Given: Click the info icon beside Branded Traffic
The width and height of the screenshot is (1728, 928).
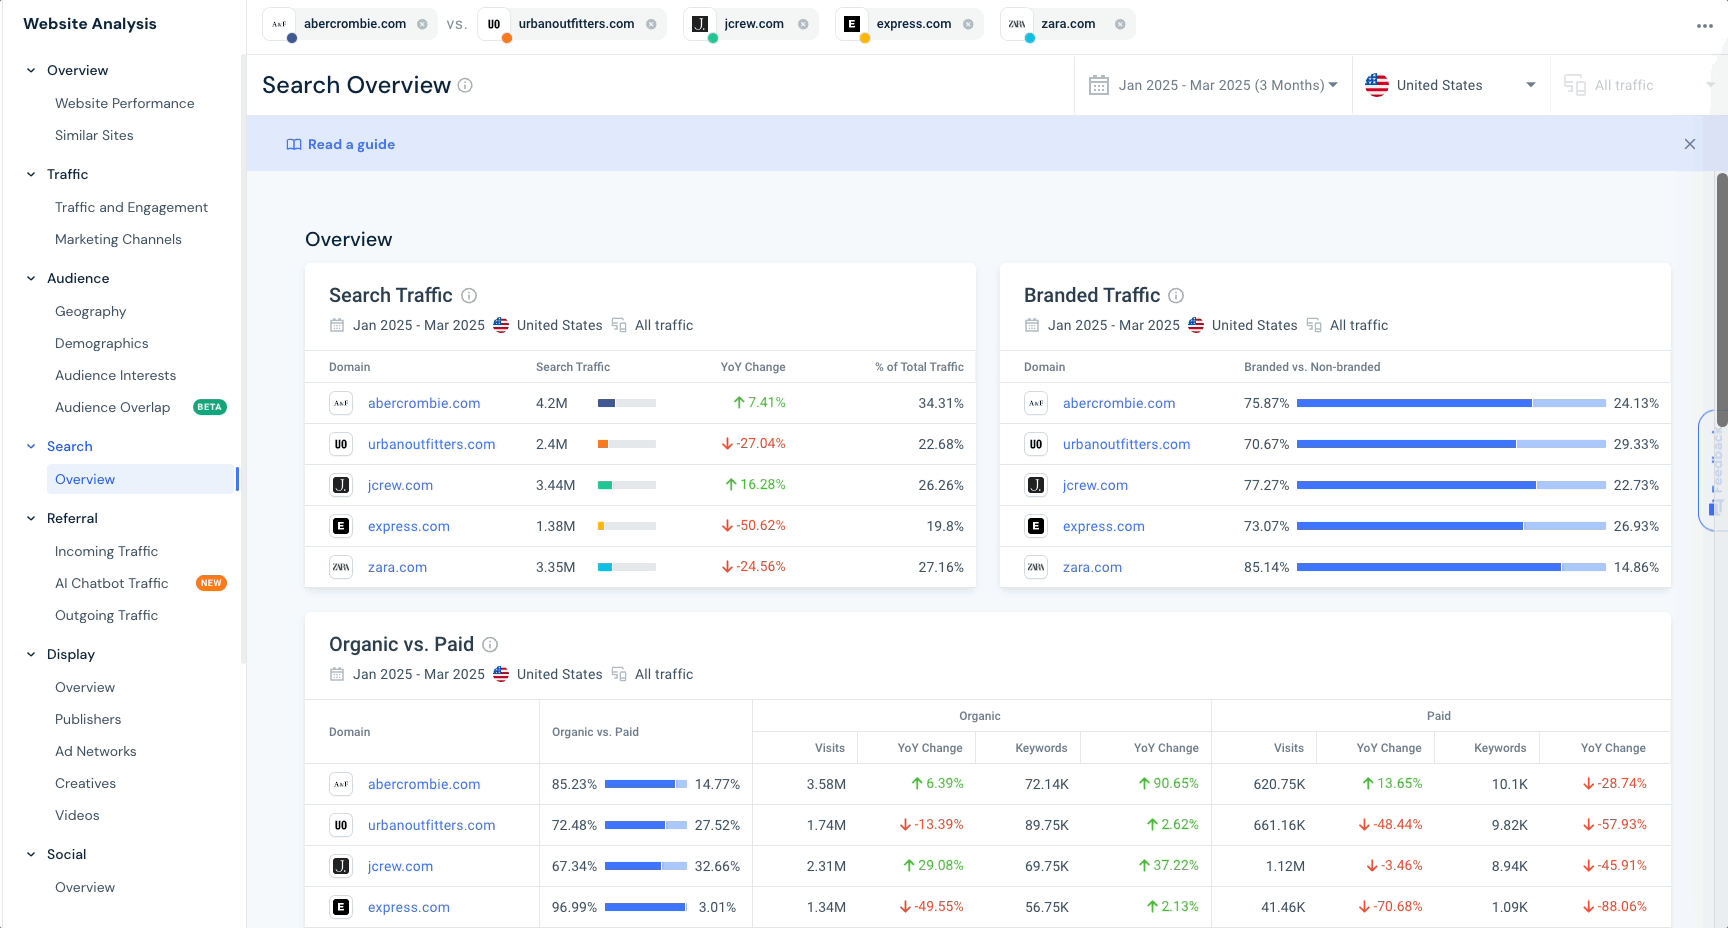Looking at the screenshot, I should tap(1176, 296).
